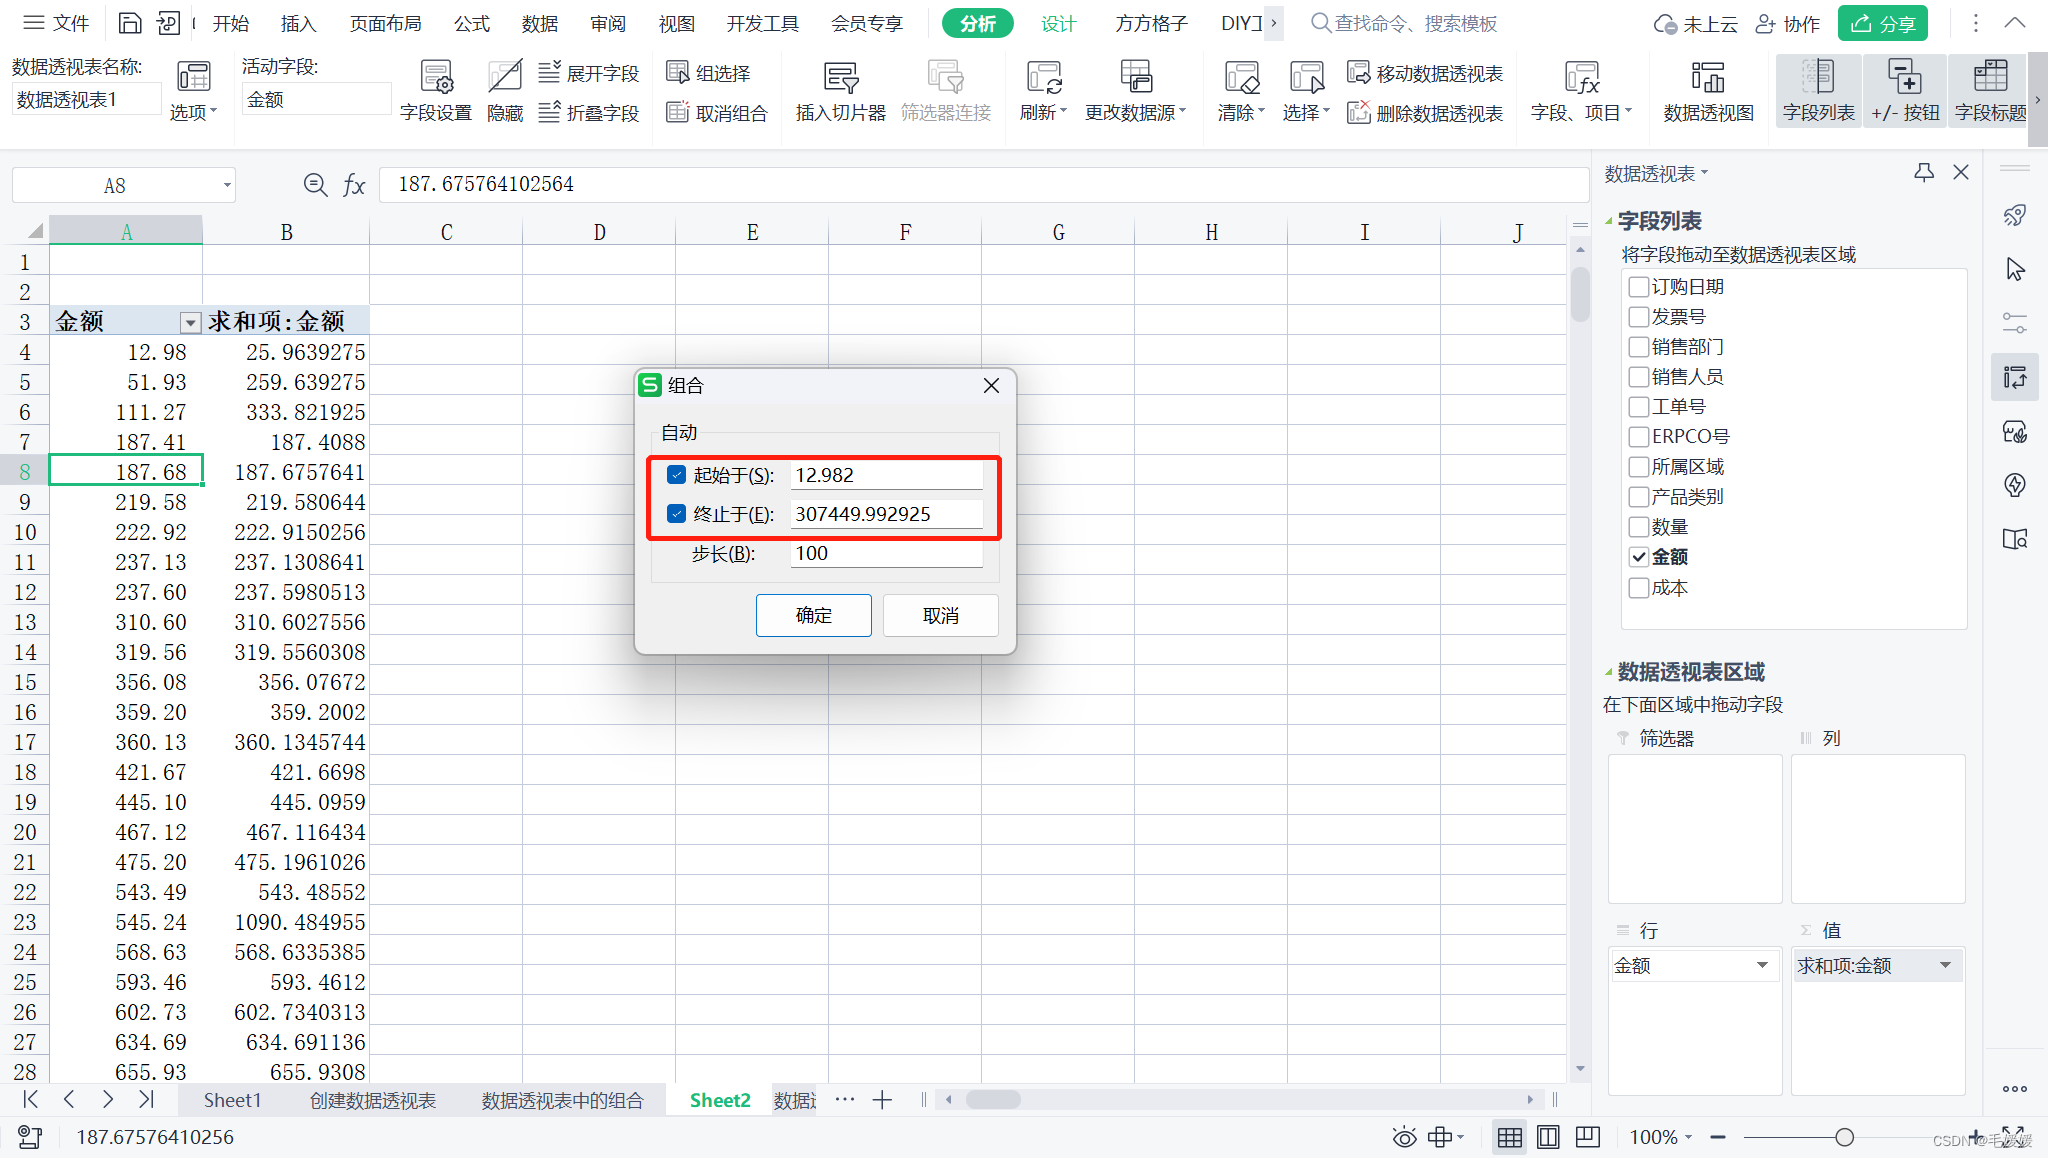2048x1158 pixels.
Task: Click the horizontal scrollbar thumb
Action: [993, 1099]
